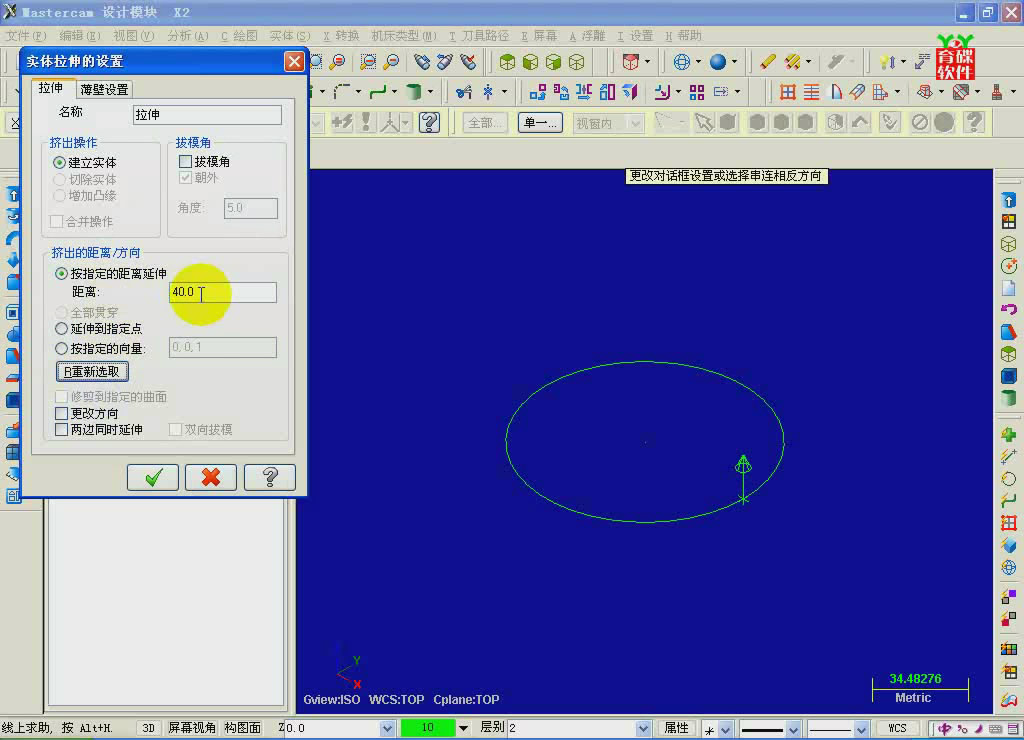Open the 编辑(E) menu

[x=80, y=35]
